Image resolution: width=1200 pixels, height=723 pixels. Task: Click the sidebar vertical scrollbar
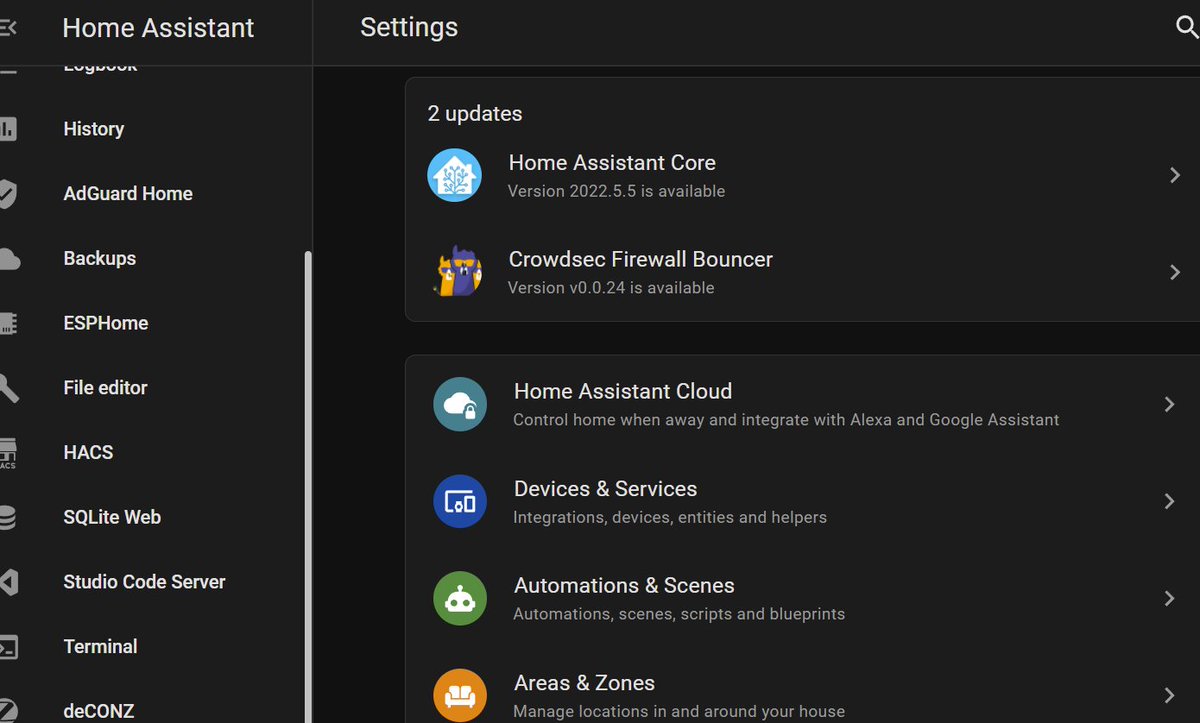308,486
